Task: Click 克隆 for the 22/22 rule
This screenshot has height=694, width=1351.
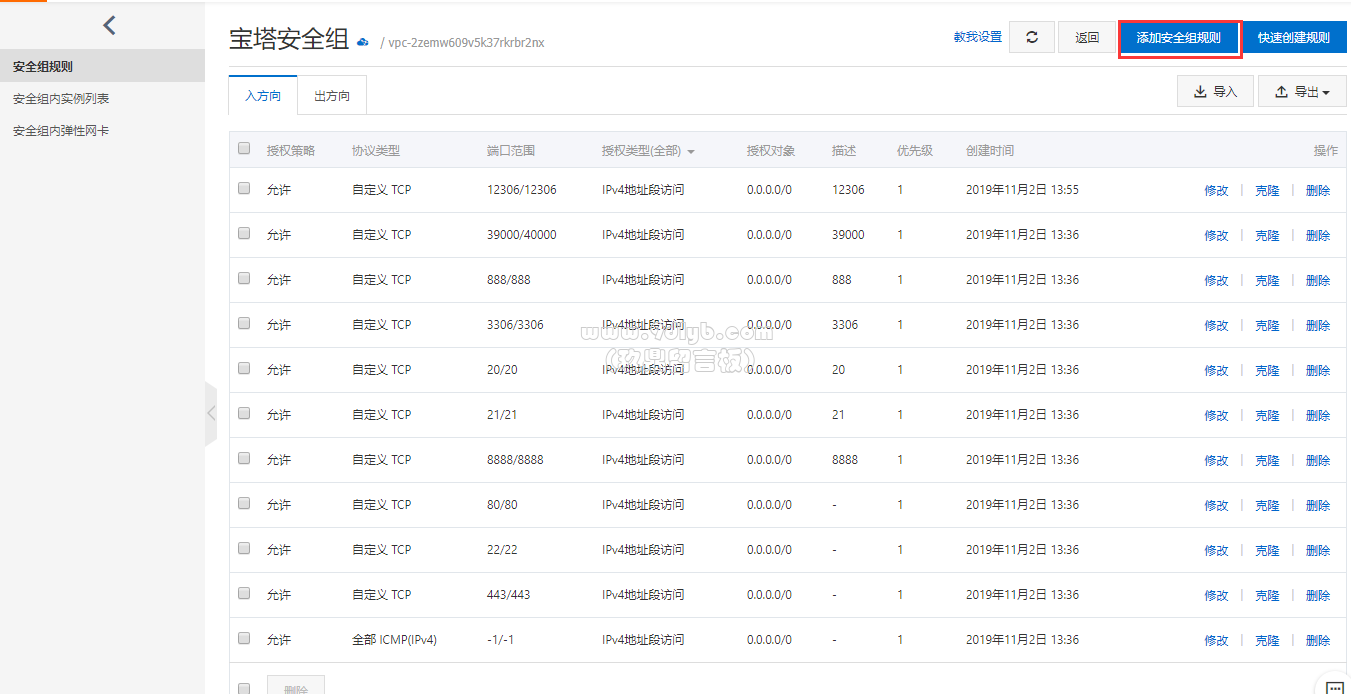Action: point(1267,550)
